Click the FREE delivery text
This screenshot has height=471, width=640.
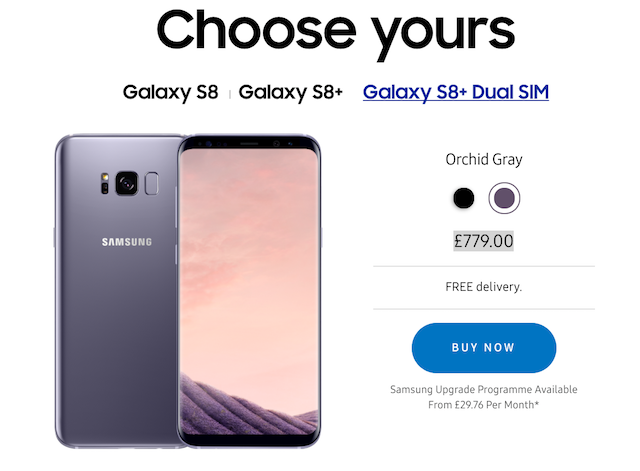484,287
